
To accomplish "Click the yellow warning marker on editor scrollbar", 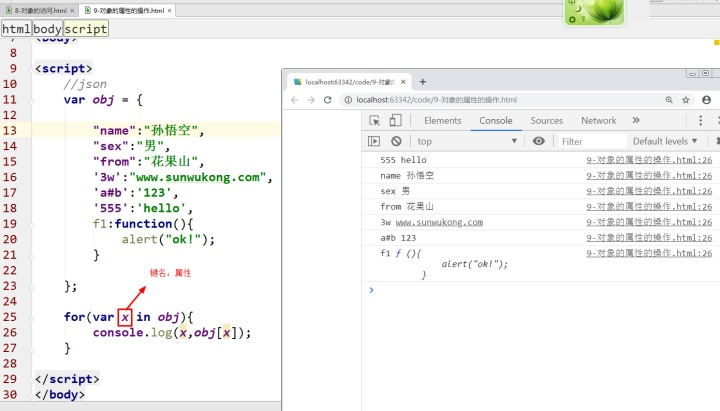I will pos(716,43).
